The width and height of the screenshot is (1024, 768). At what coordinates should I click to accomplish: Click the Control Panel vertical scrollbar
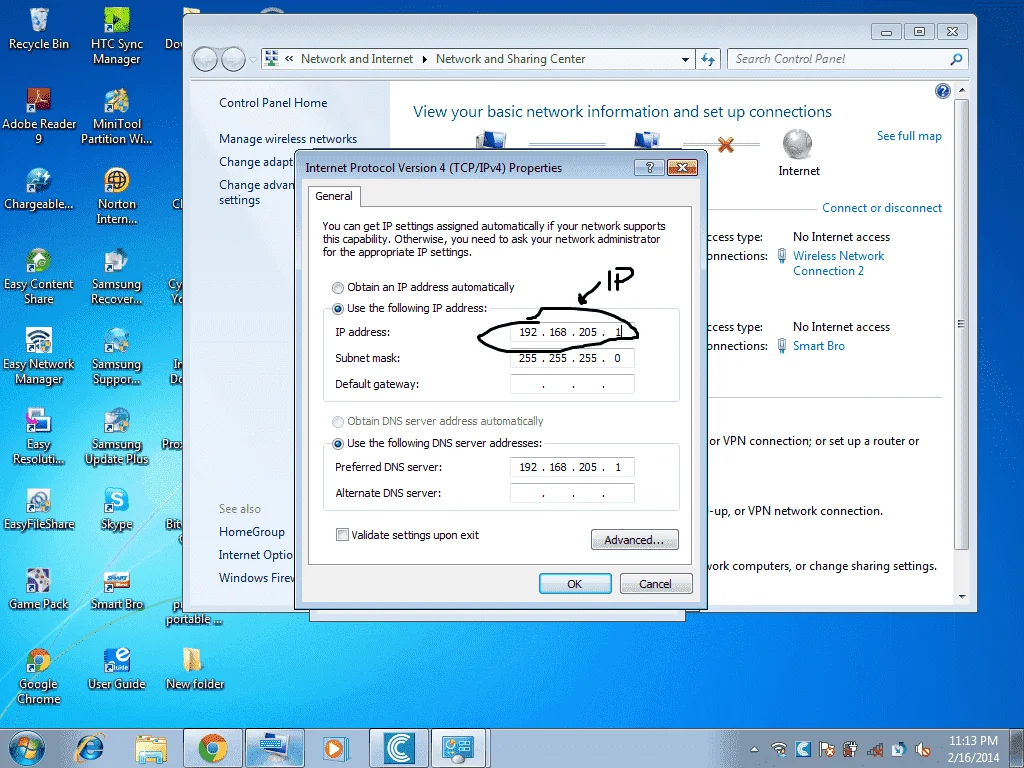click(961, 325)
